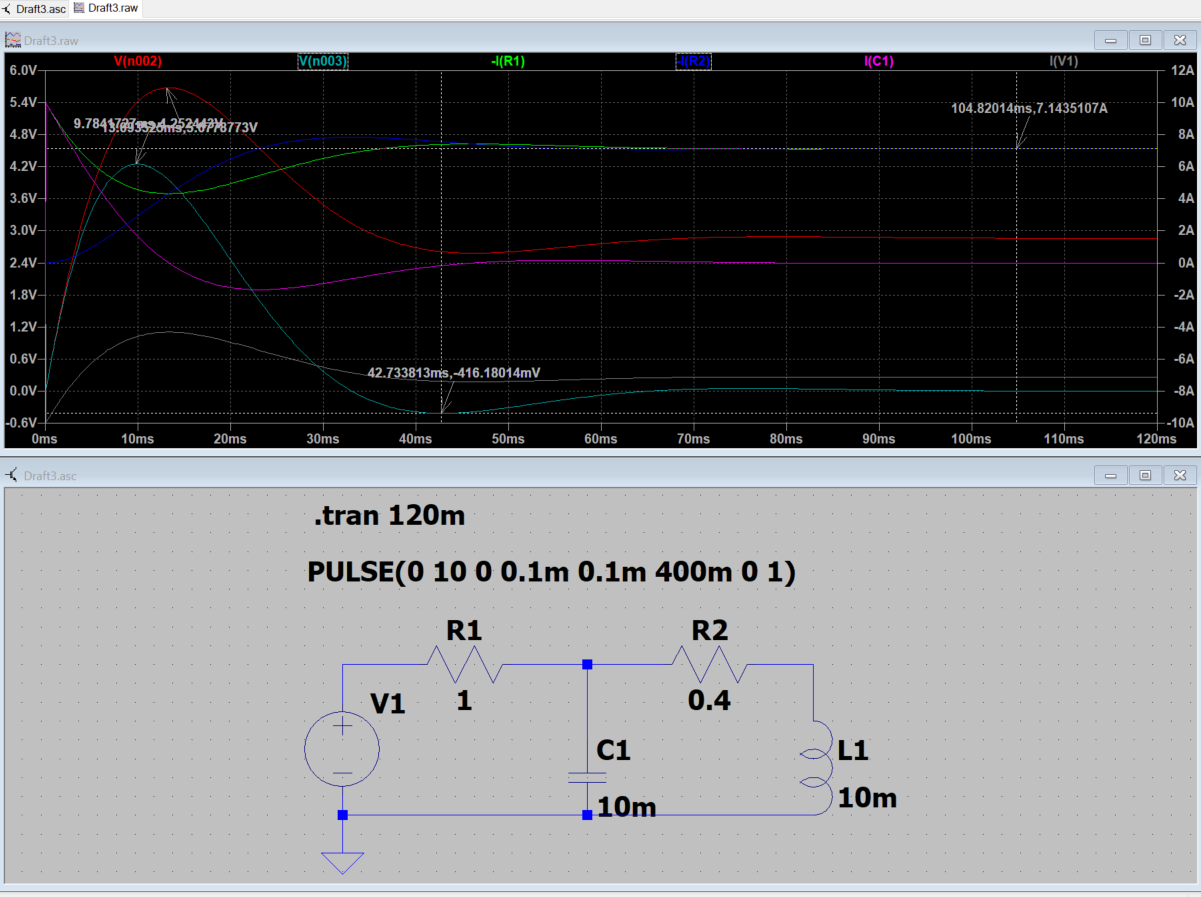Select the R1 resistor symbol
This screenshot has height=897, width=1201.
tap(464, 664)
